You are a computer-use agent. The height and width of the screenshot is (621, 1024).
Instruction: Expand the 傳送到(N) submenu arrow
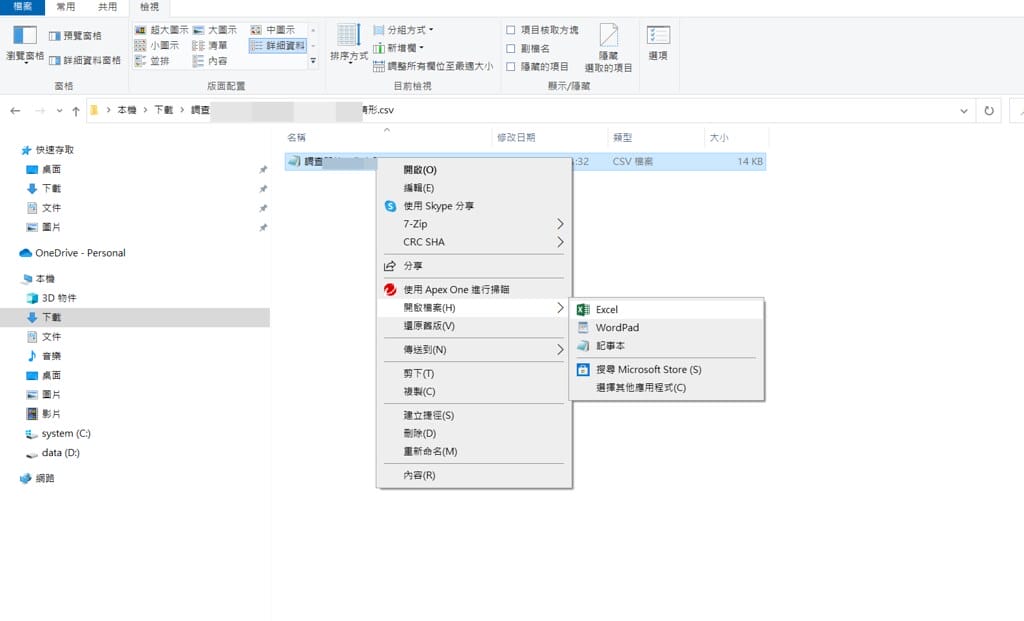(x=560, y=350)
